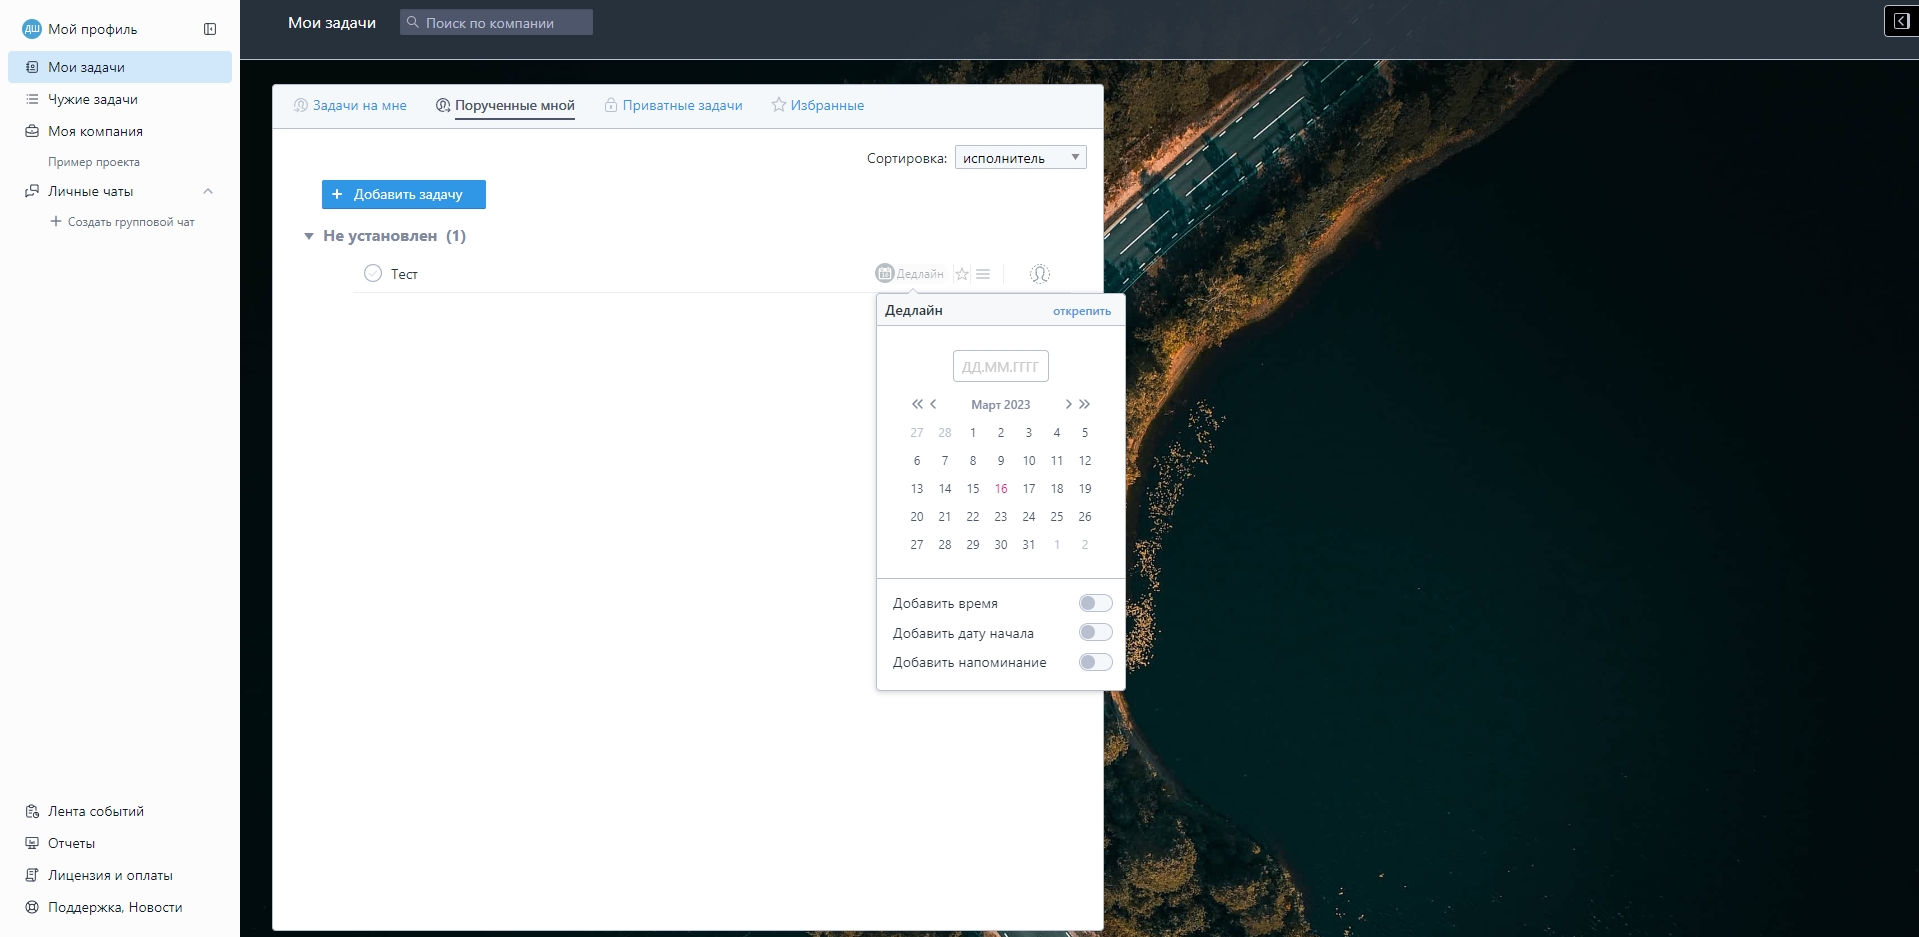Open Личные чаты section
1919x937 pixels.
(x=90, y=191)
